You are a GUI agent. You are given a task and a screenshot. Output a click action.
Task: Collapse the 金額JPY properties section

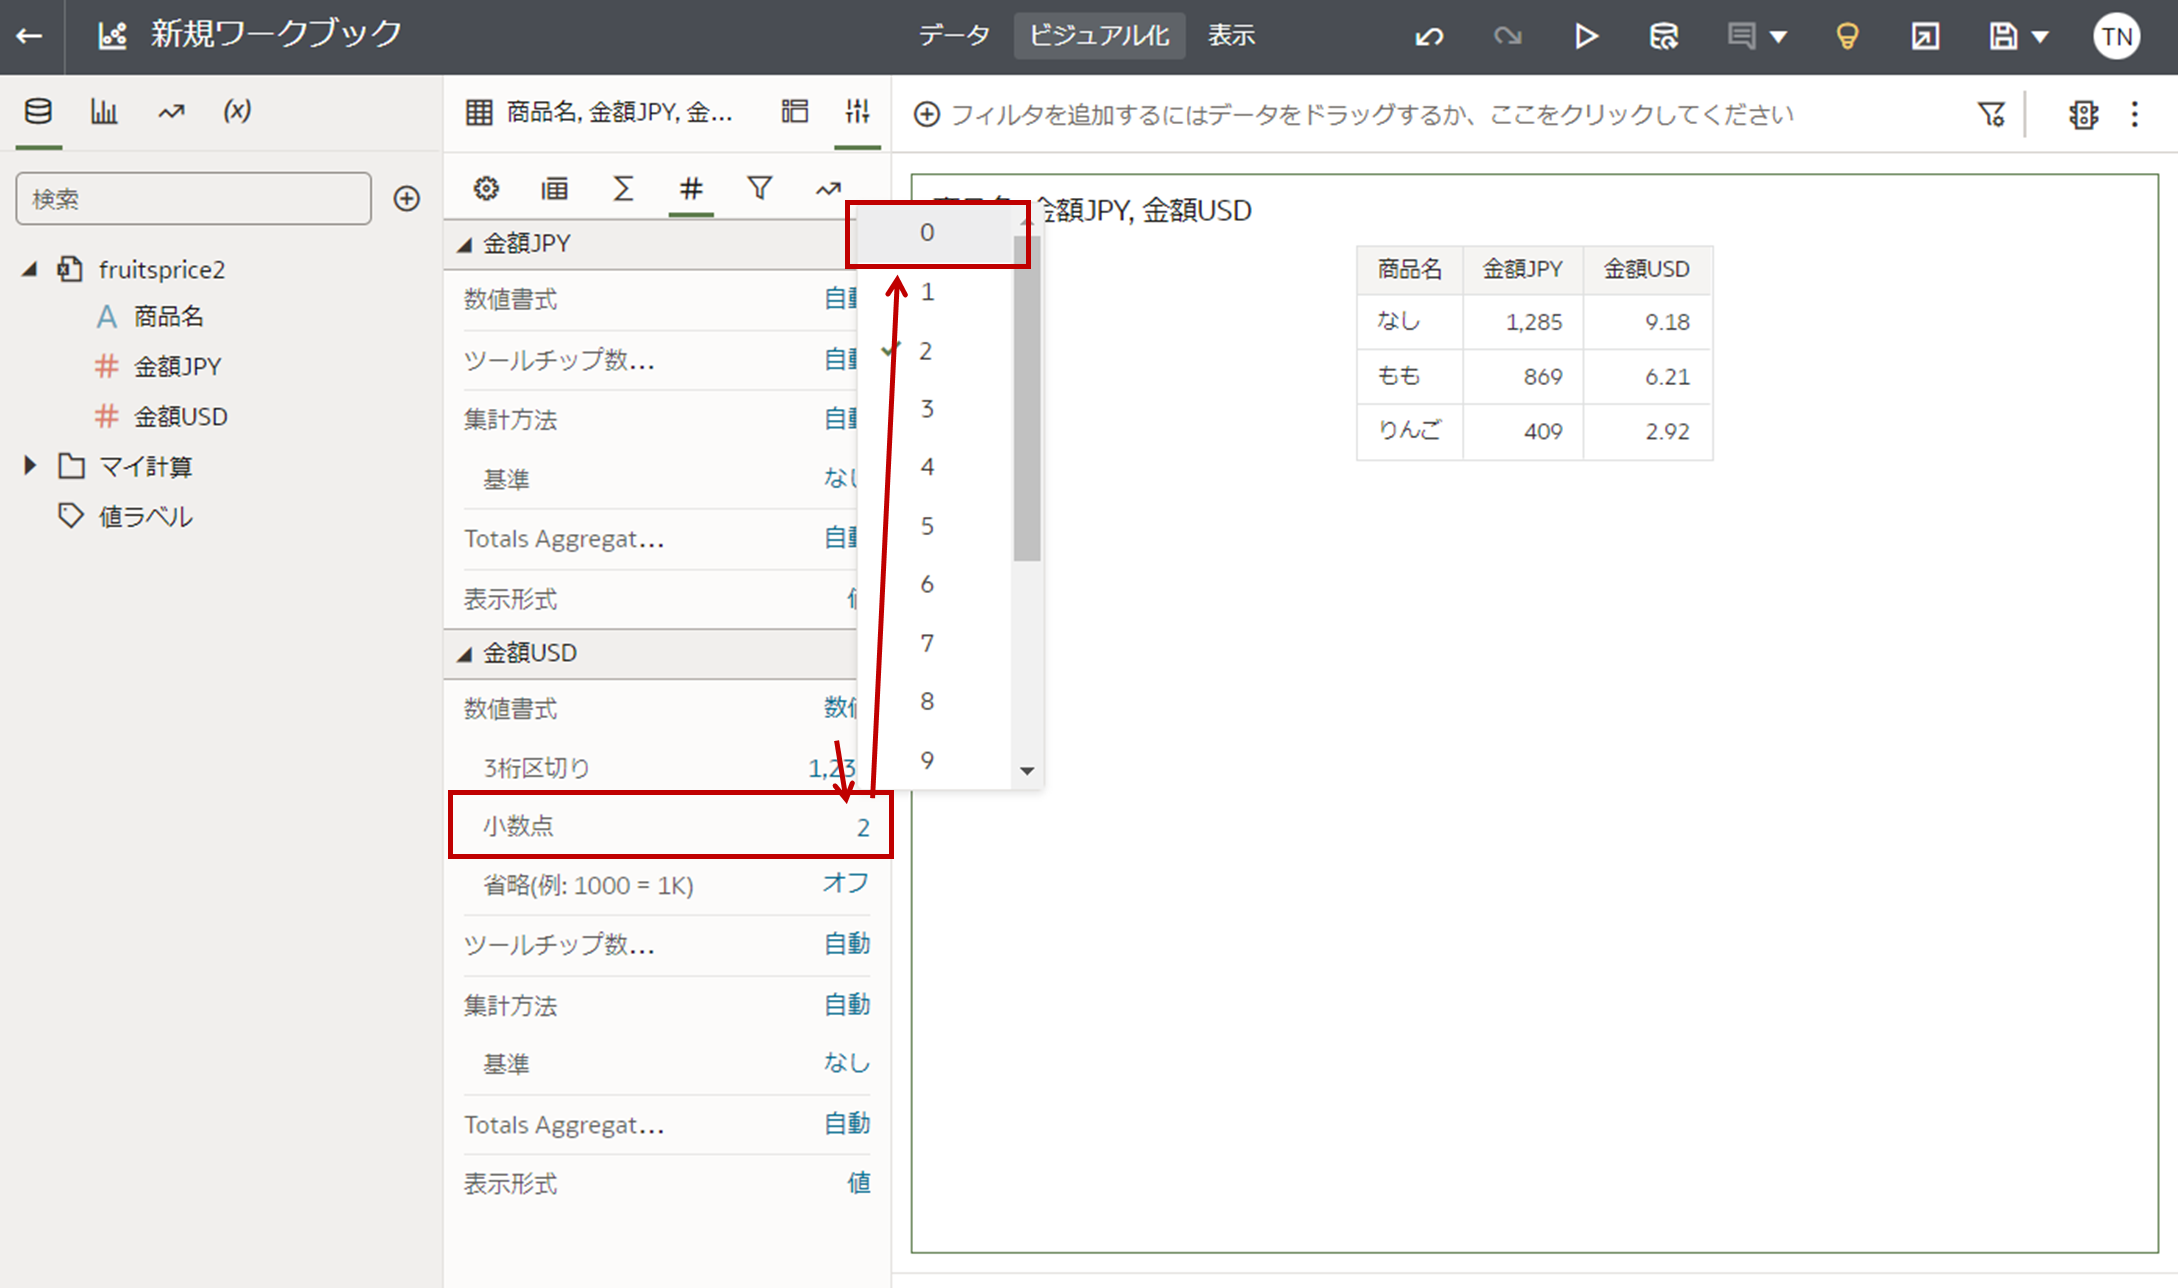coord(465,244)
